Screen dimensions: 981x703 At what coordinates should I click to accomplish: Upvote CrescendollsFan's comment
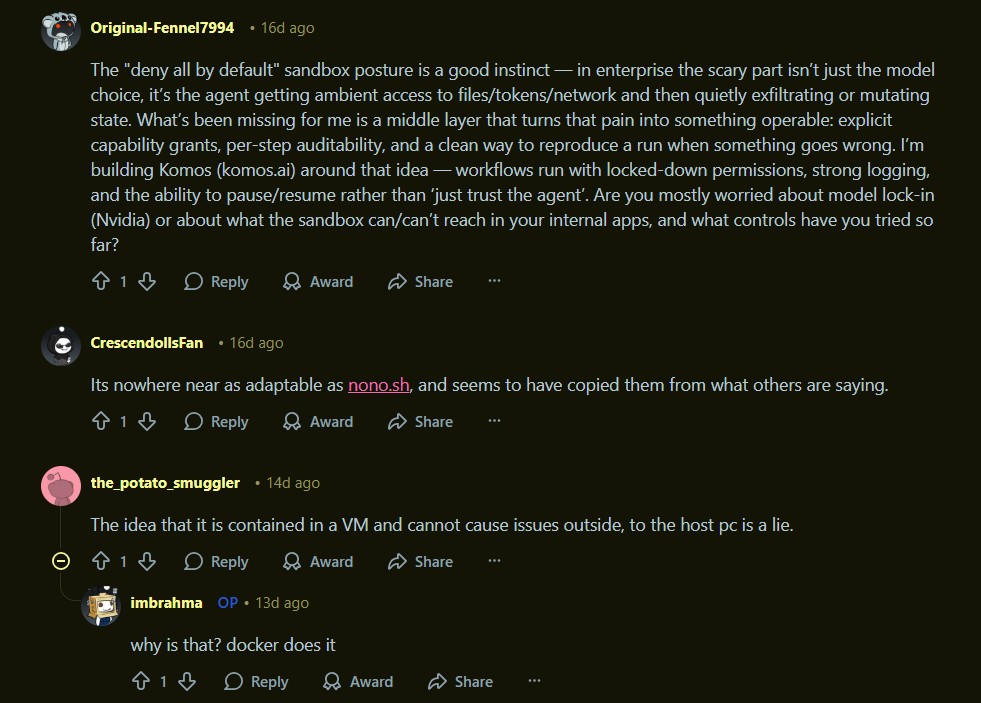100,422
